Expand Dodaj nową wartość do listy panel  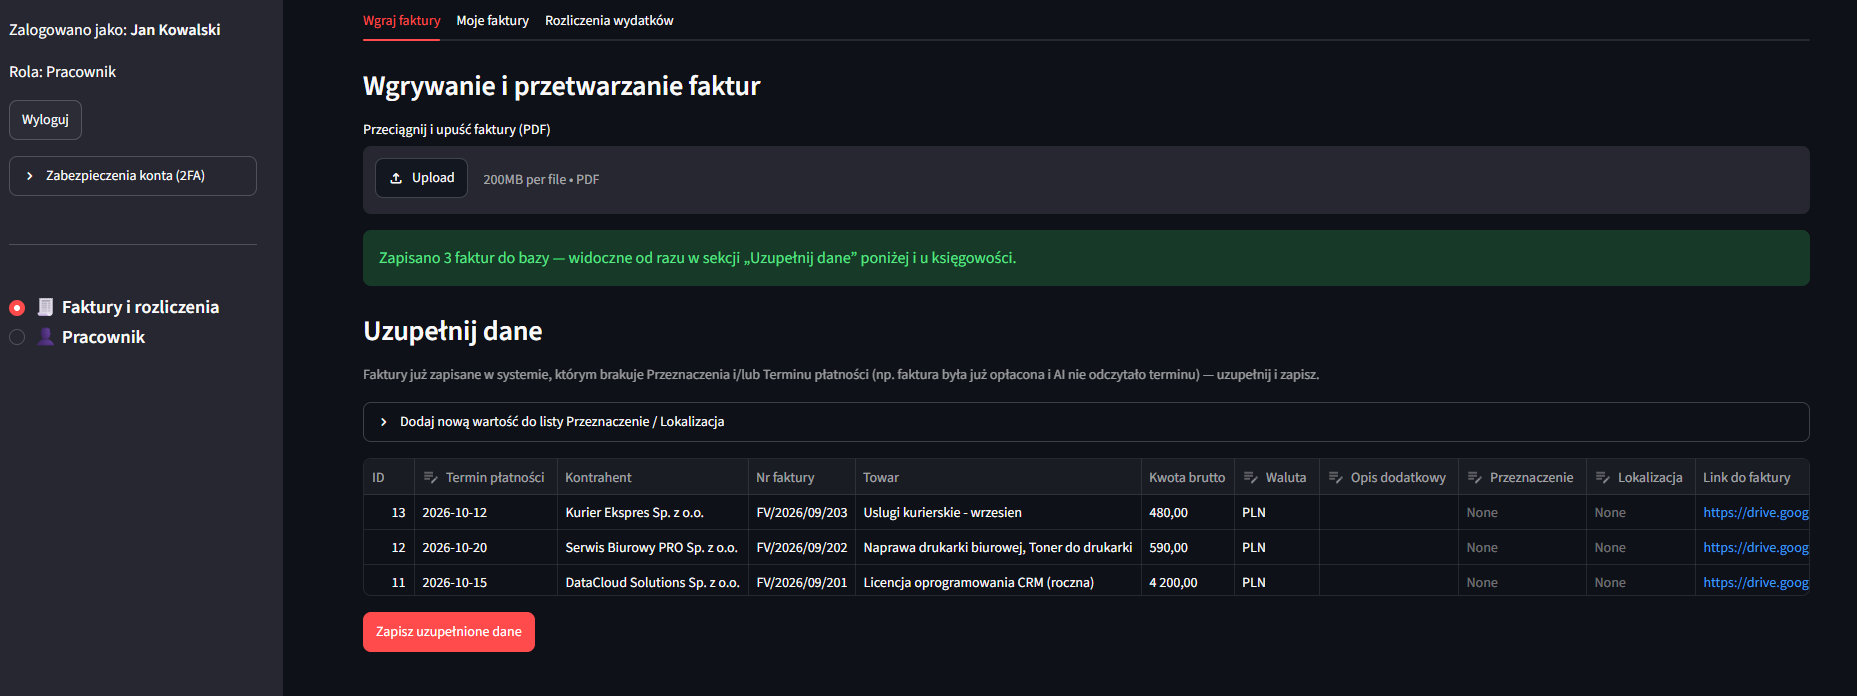pos(1086,422)
